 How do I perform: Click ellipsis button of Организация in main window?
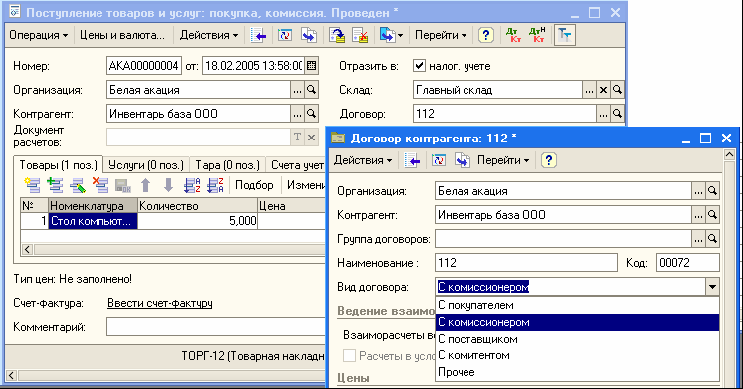coord(297,90)
